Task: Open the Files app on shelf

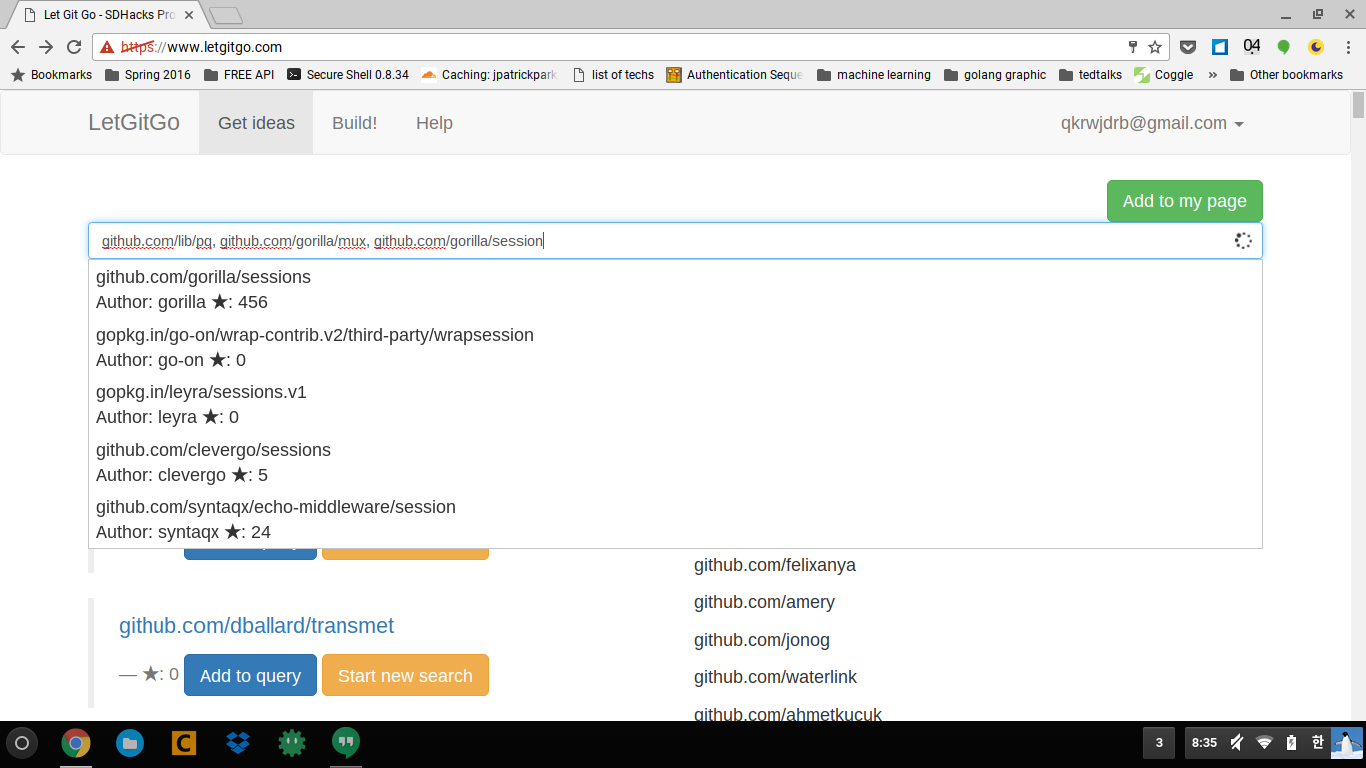Action: click(x=130, y=743)
